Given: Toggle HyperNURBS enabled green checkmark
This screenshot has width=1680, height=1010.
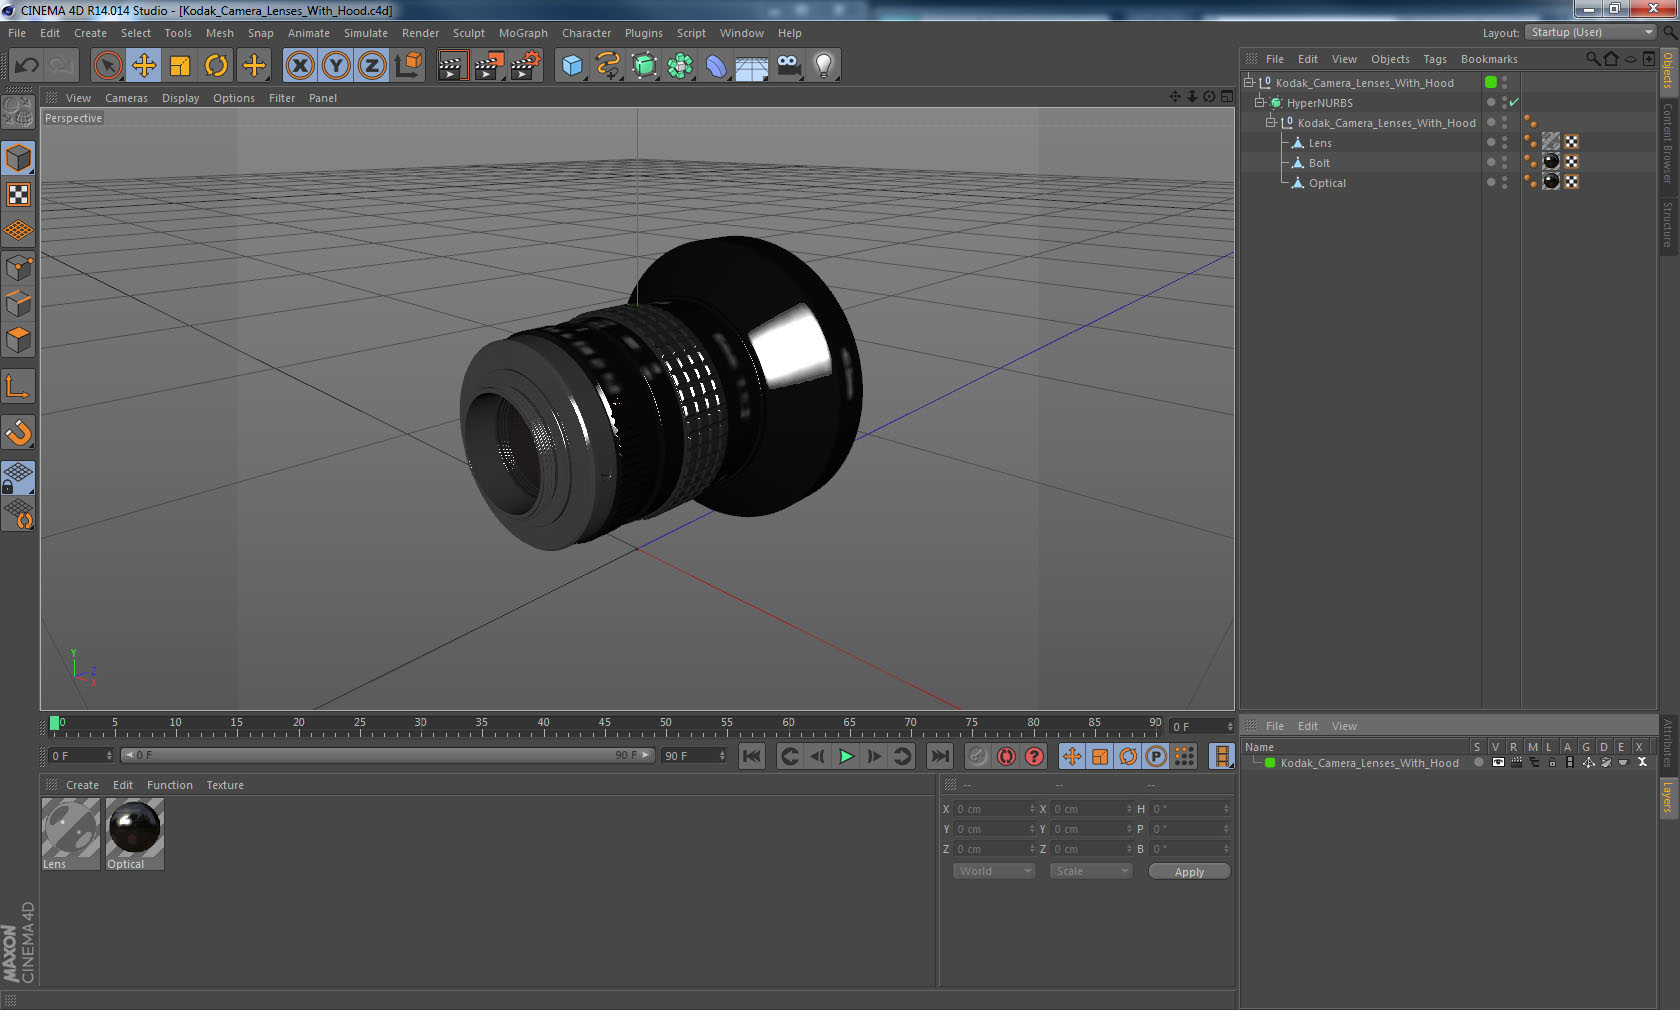Looking at the screenshot, I should [1514, 102].
